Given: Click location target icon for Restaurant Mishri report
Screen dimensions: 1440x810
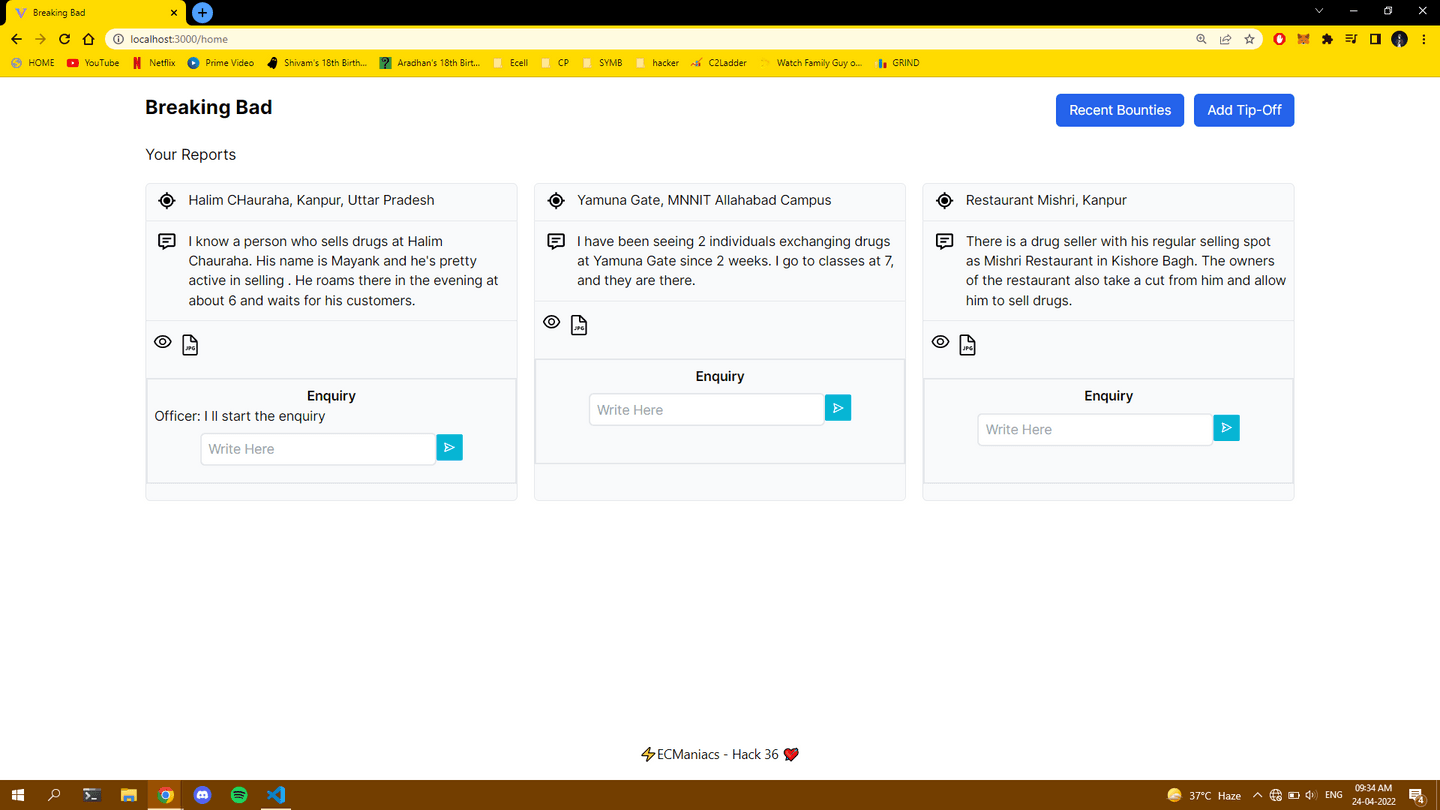Looking at the screenshot, I should [944, 200].
